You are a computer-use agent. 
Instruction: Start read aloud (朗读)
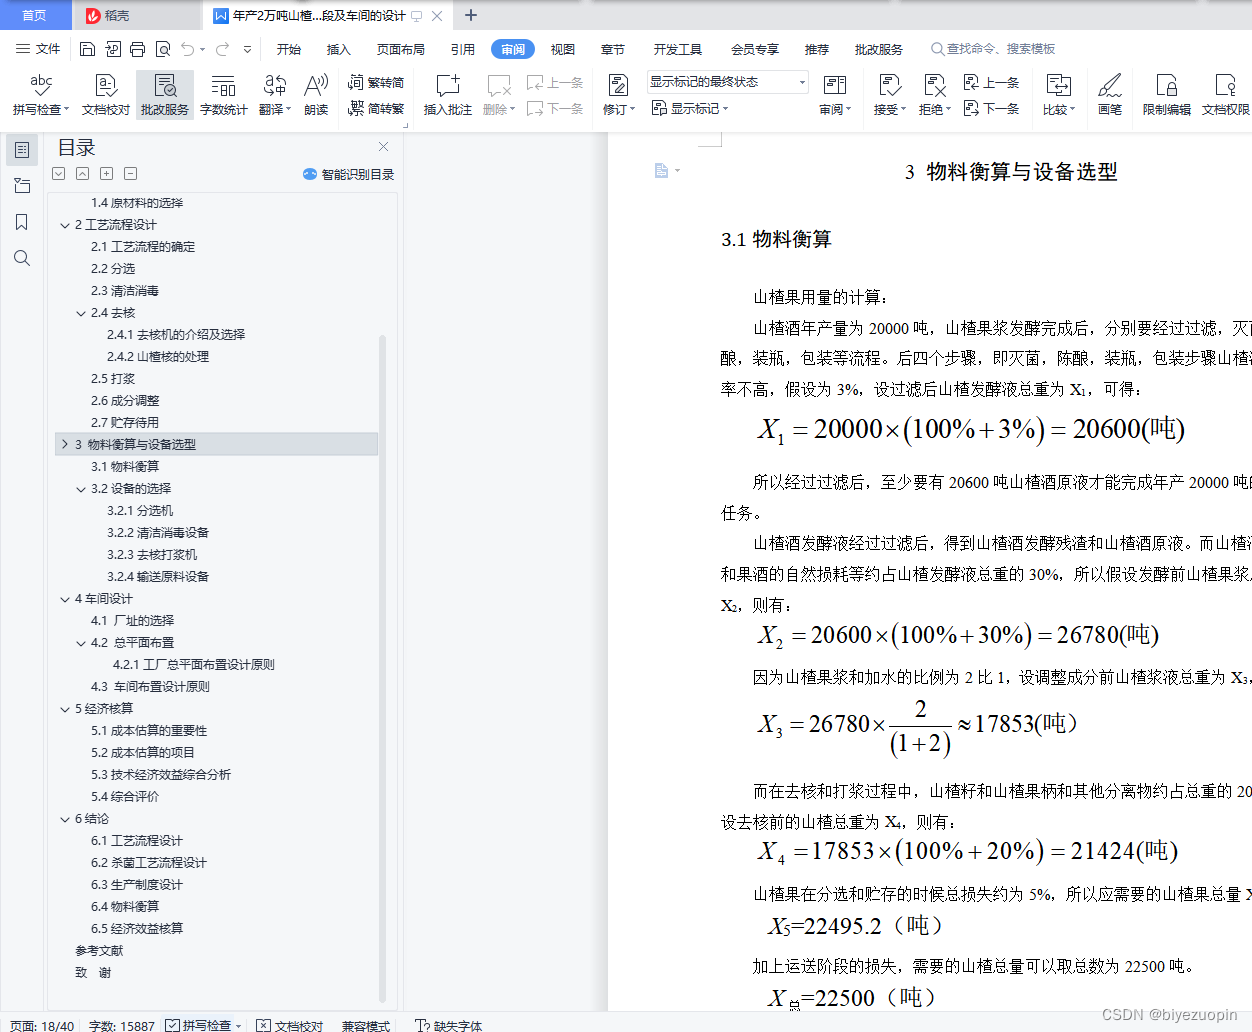coord(316,95)
